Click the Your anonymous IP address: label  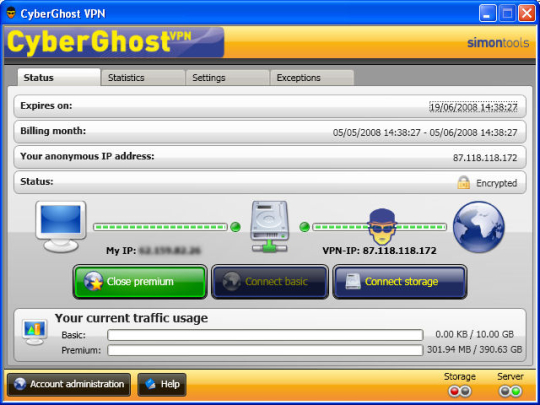[x=87, y=156]
